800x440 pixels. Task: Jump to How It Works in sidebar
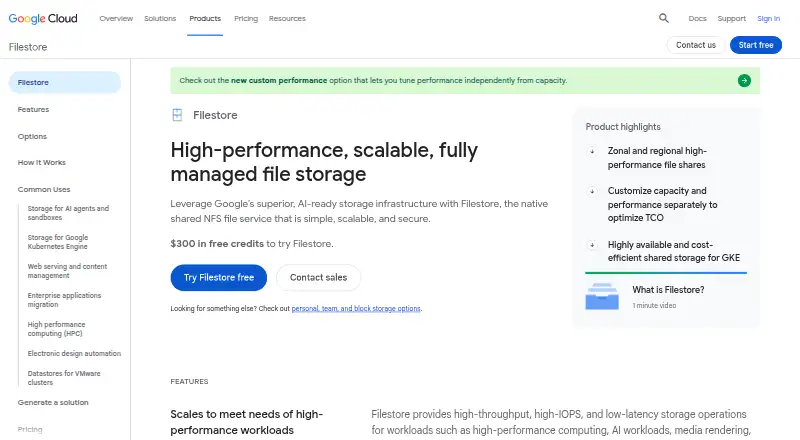tap(42, 162)
